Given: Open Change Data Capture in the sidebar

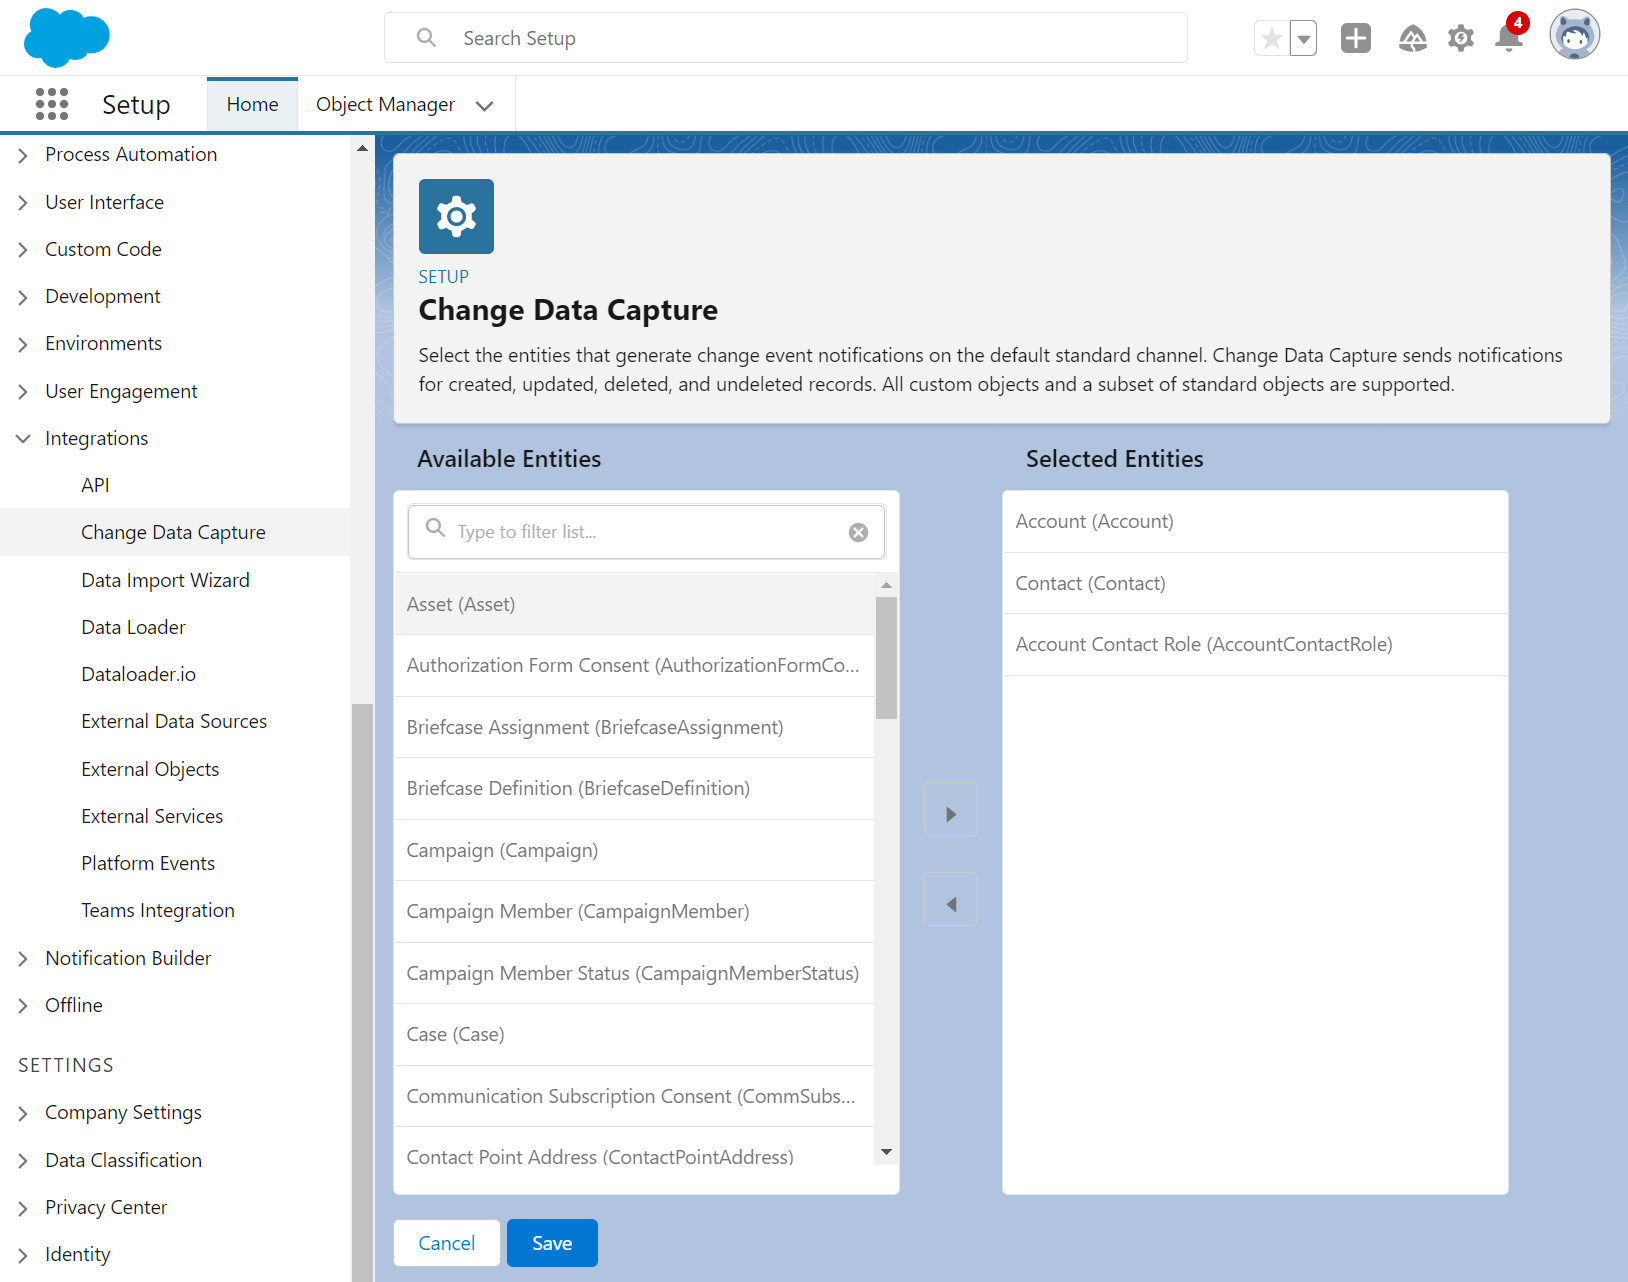Looking at the screenshot, I should click(173, 532).
